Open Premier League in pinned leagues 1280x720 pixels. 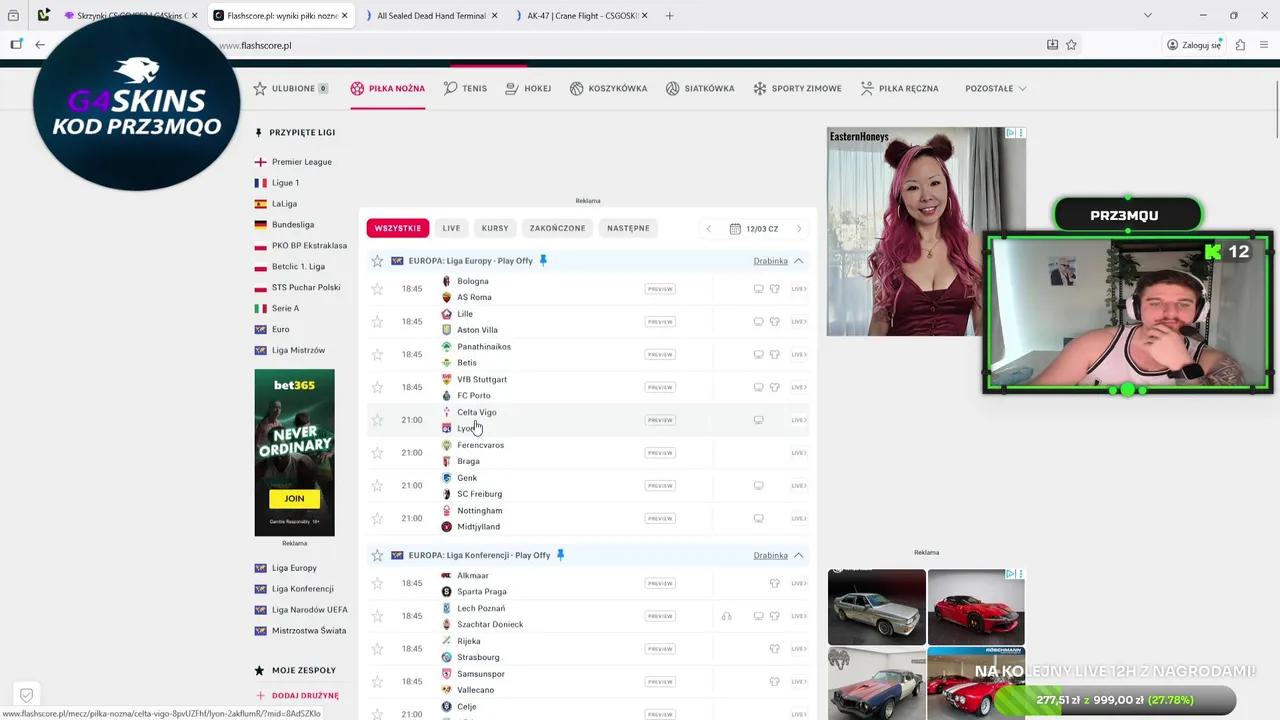301,162
